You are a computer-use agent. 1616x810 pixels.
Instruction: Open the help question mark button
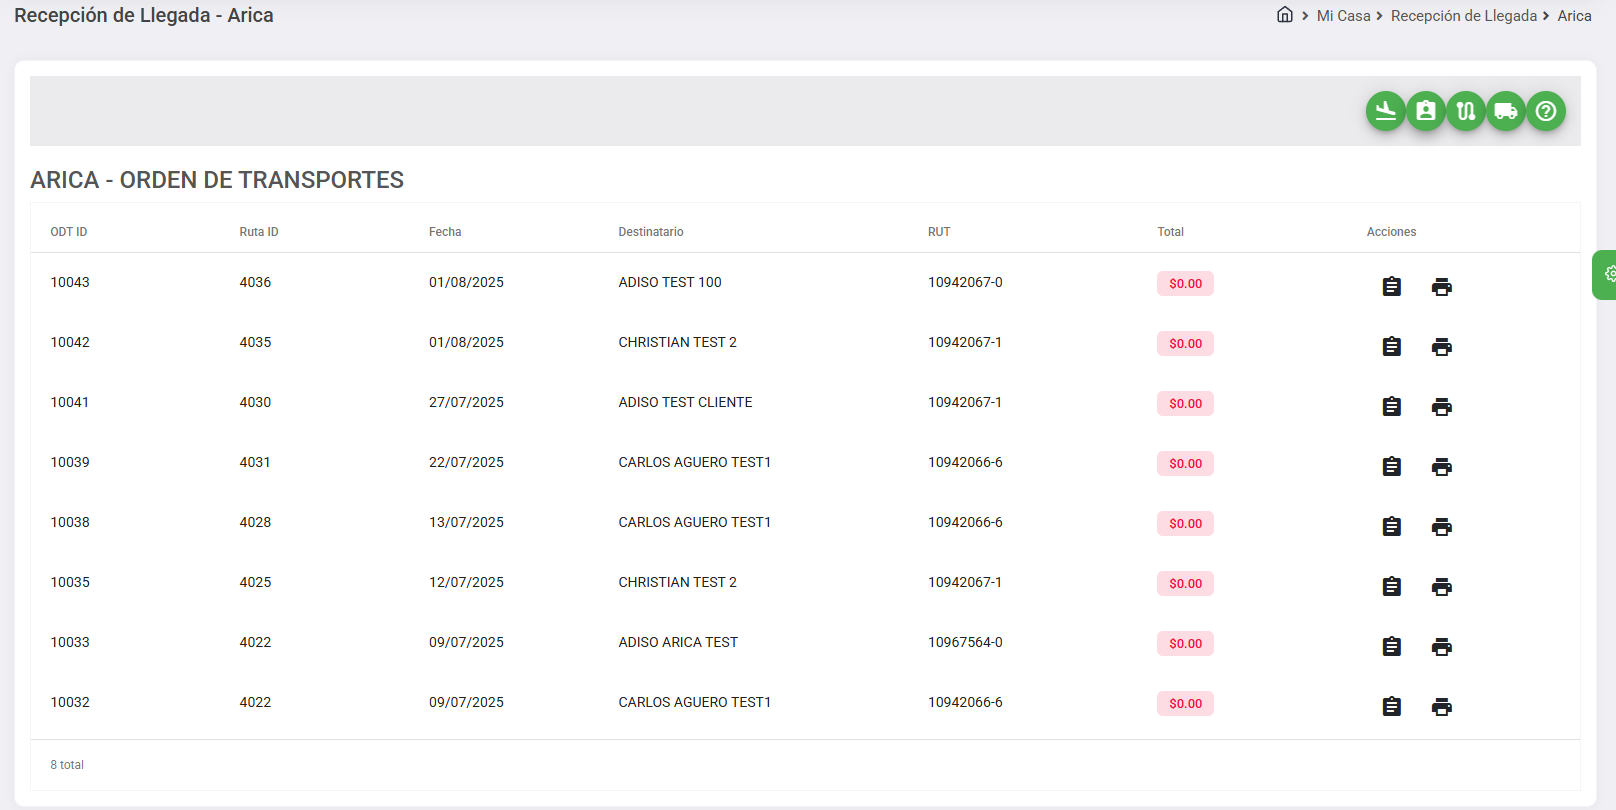[1545, 111]
